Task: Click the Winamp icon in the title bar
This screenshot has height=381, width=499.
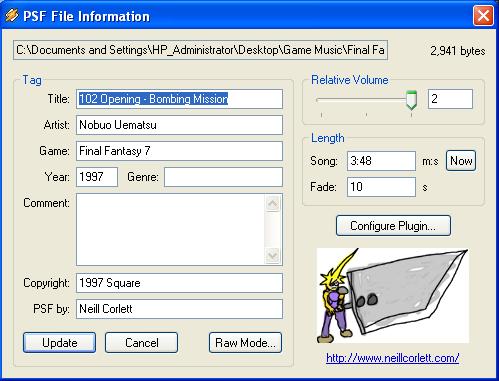Action: tap(12, 15)
